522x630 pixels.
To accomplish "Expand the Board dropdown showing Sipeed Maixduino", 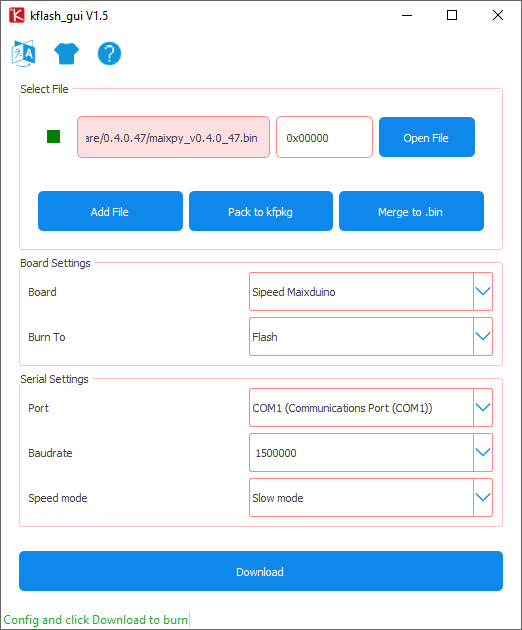I will 371,292.
